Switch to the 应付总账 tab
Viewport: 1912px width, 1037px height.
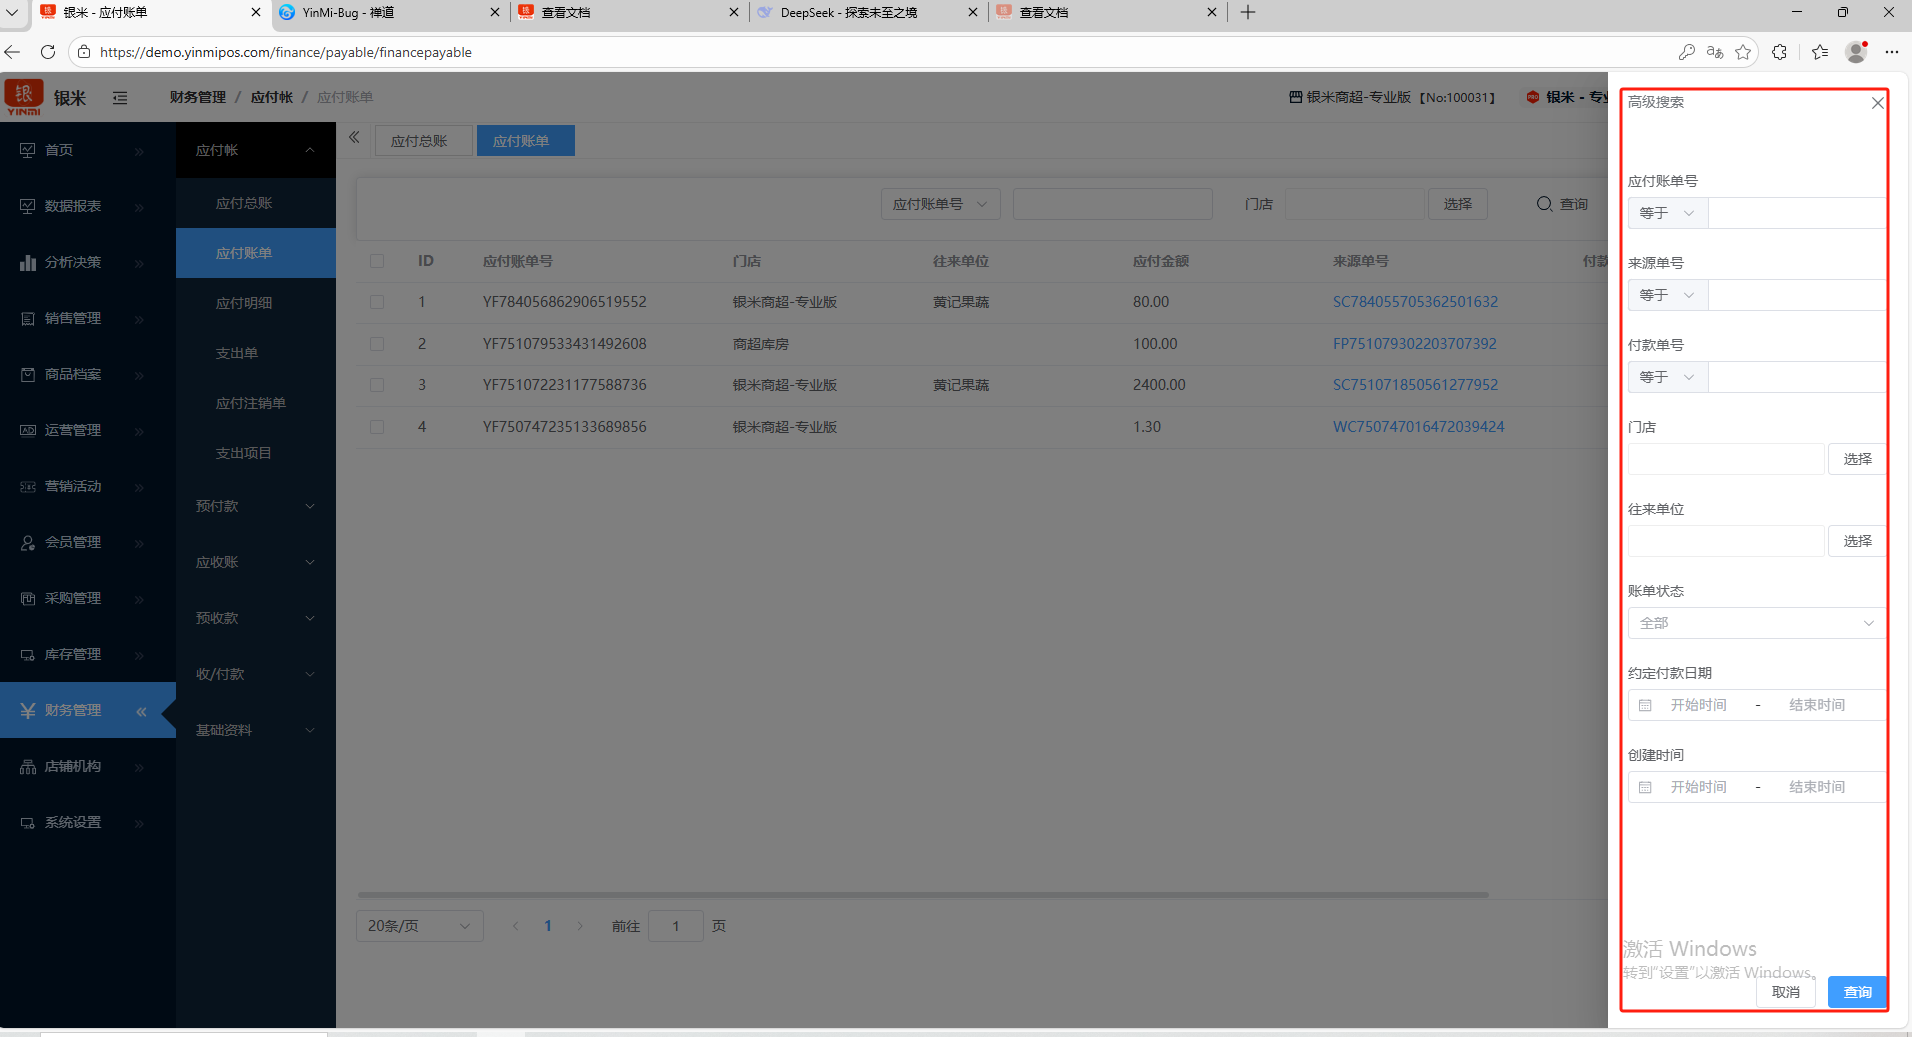(x=423, y=141)
